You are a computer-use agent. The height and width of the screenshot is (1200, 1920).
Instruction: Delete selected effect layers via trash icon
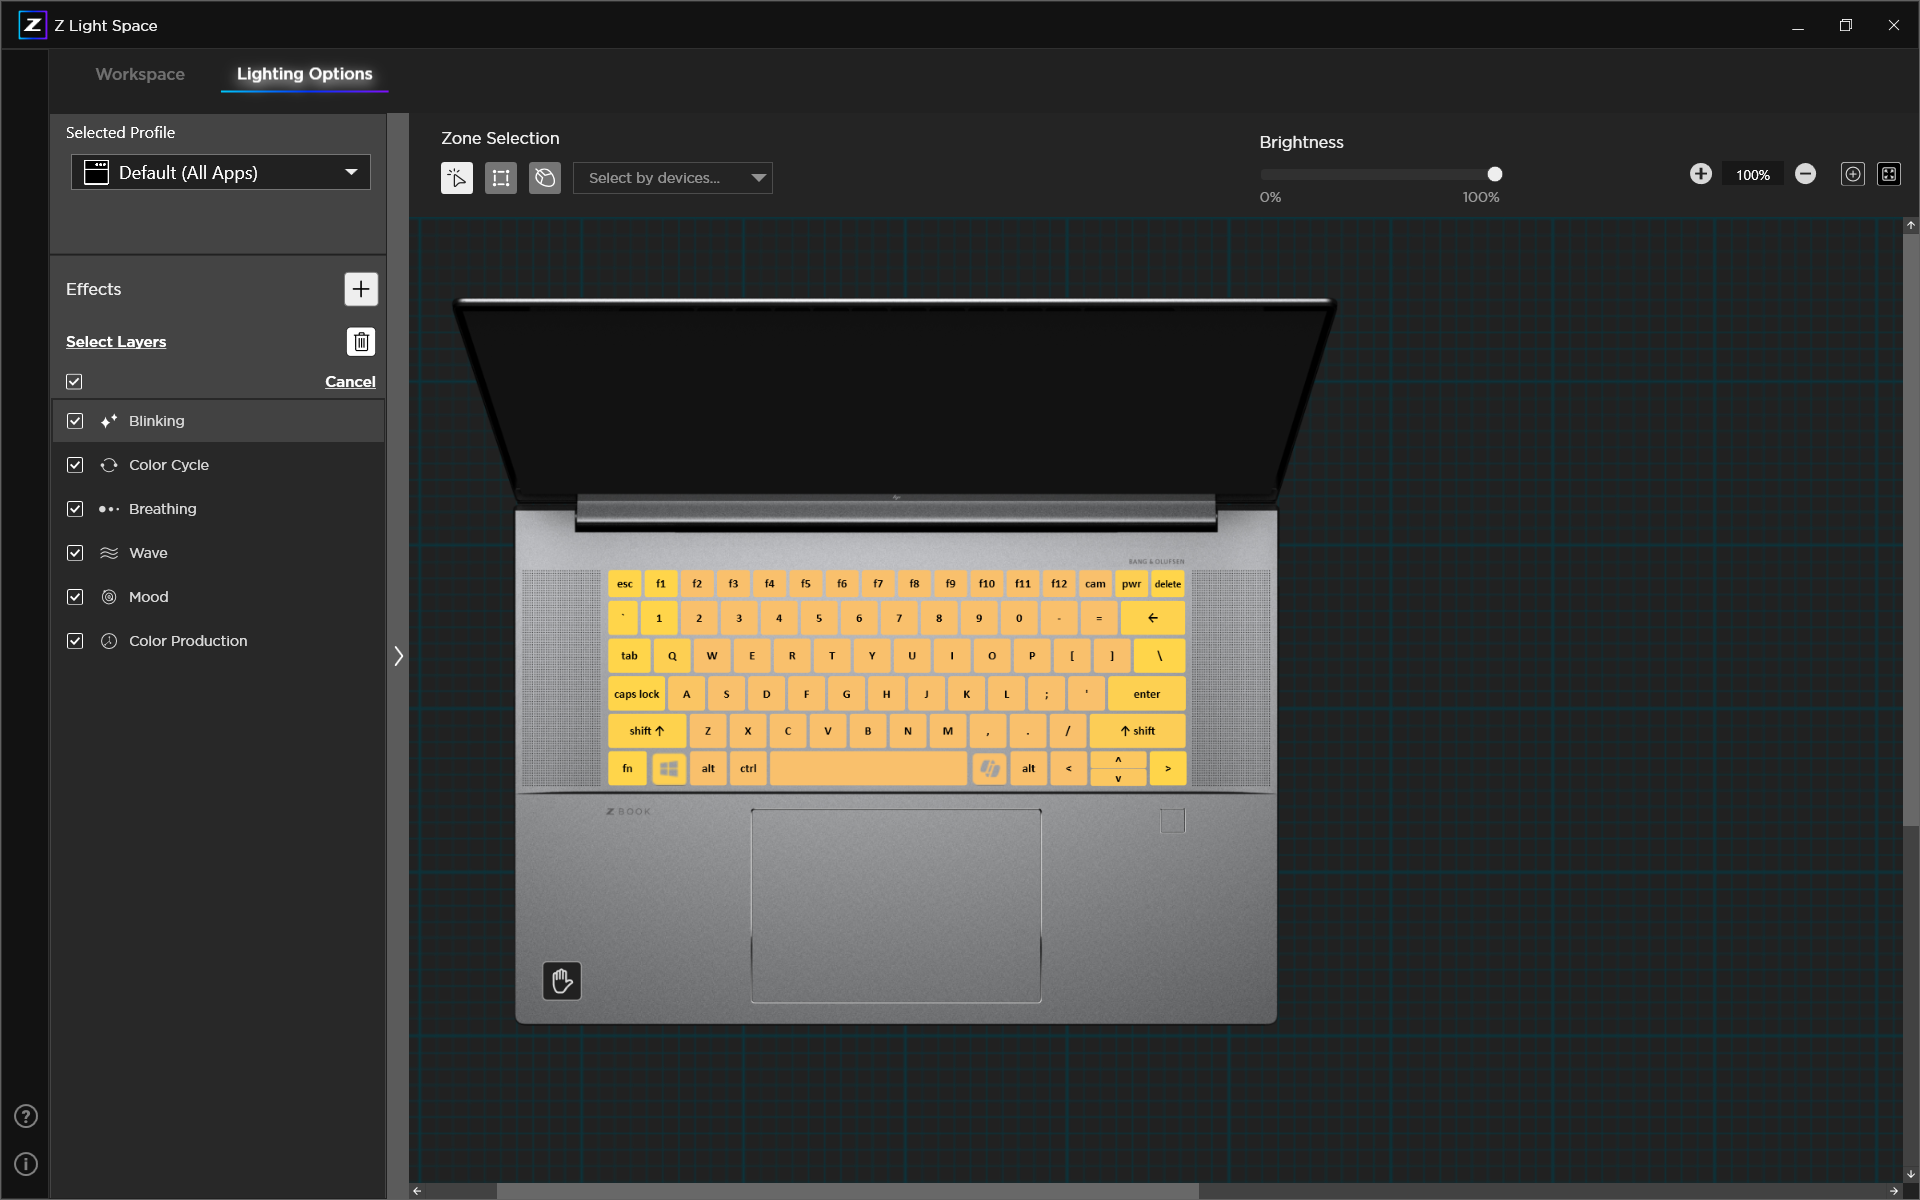[x=361, y=341]
